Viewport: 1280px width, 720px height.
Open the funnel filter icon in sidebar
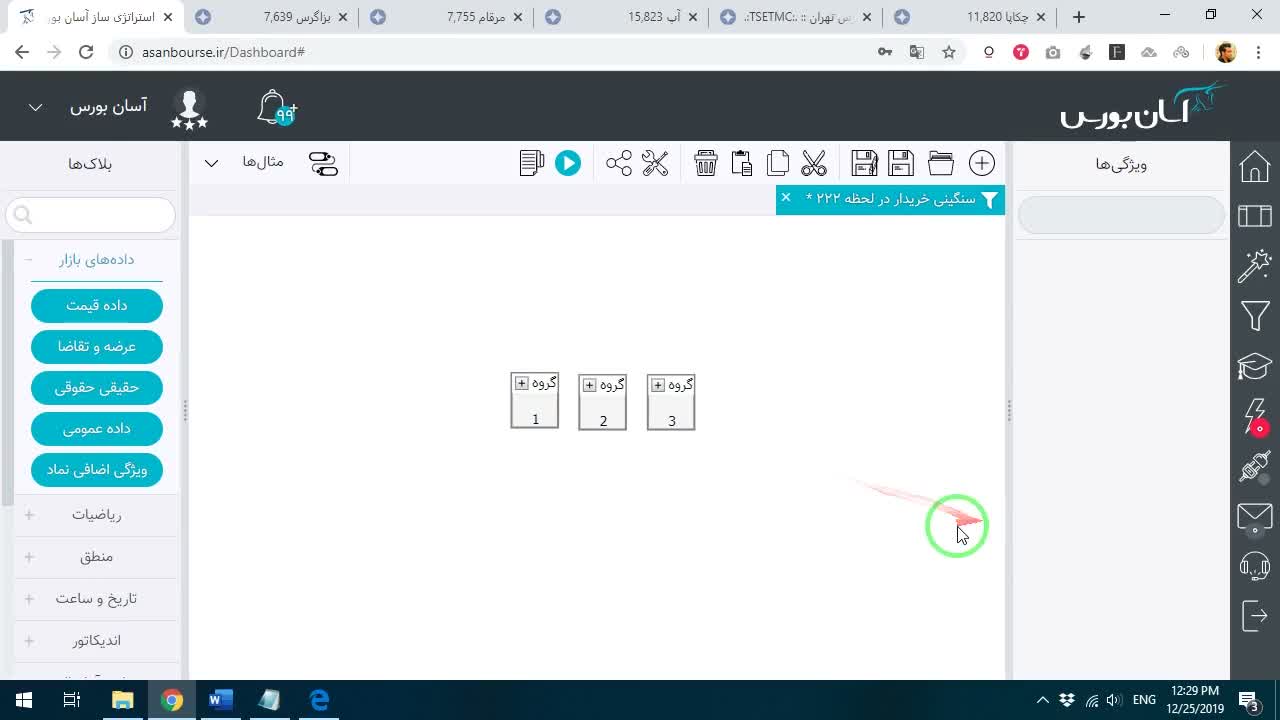(x=1255, y=317)
